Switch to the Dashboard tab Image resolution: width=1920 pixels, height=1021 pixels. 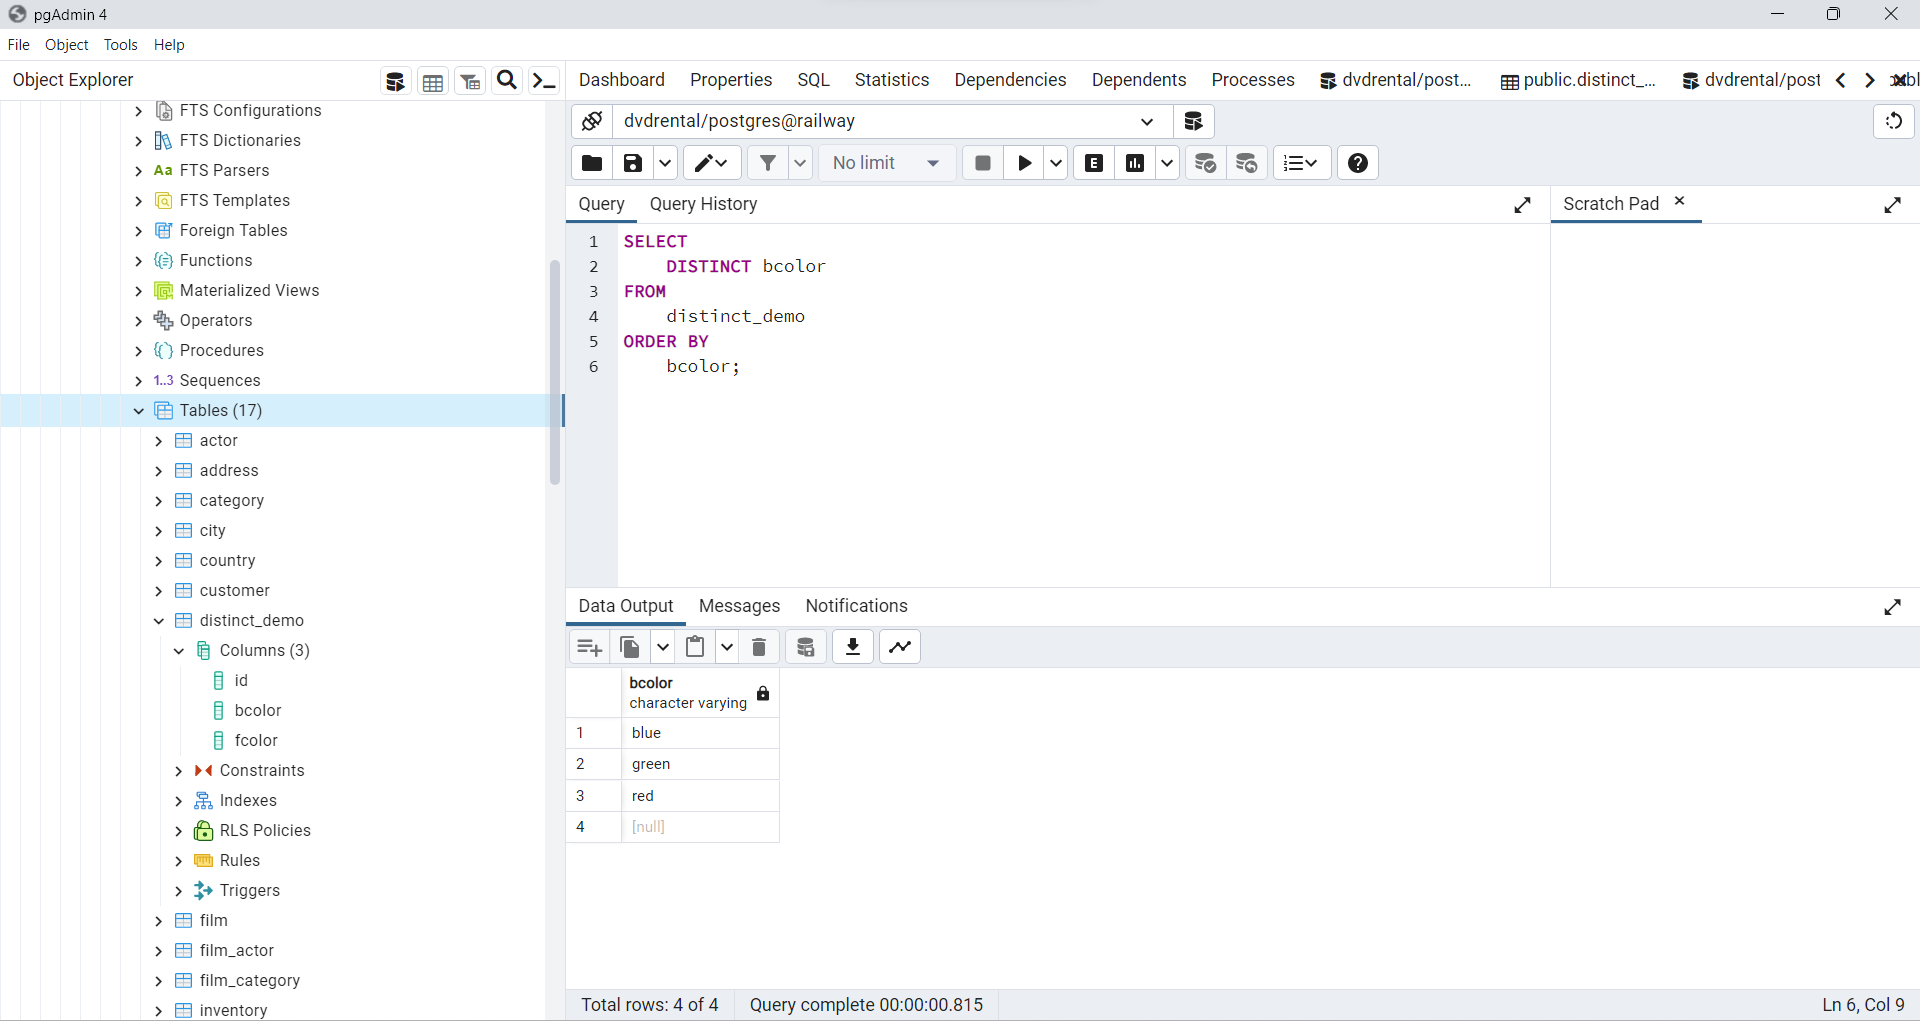coord(621,80)
